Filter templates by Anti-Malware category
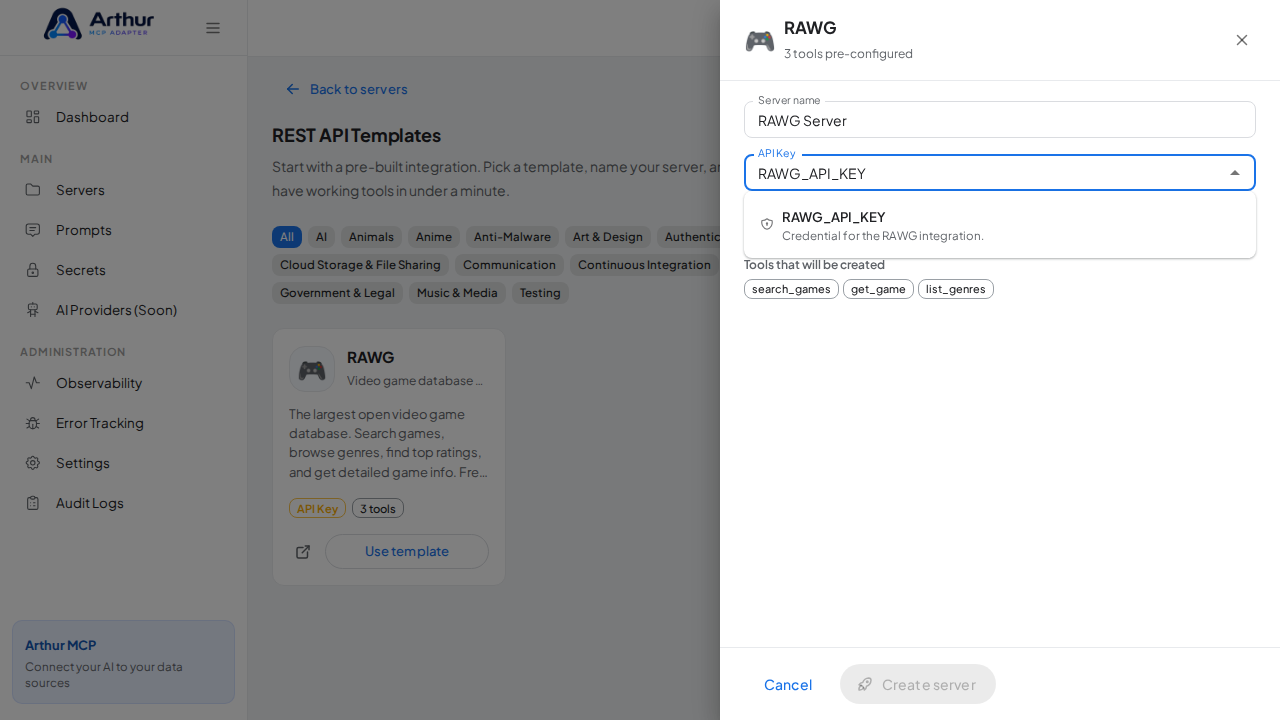This screenshot has width=1280, height=720. [512, 237]
